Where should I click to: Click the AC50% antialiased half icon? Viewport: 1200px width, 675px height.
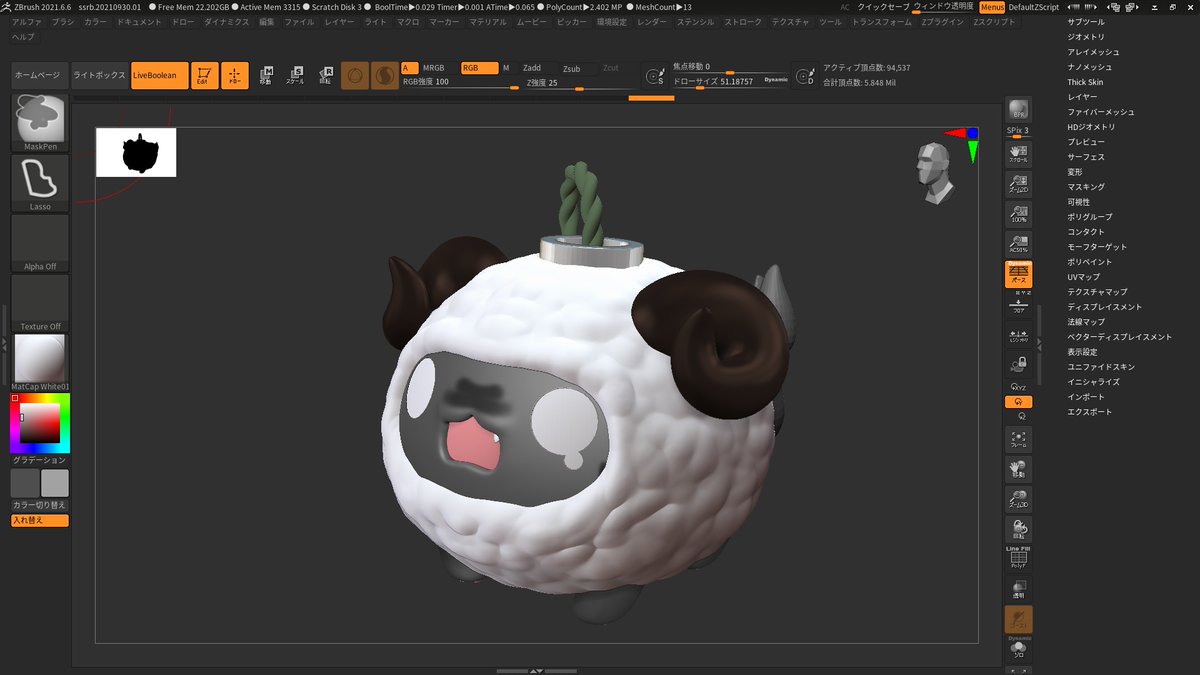[x=1018, y=243]
